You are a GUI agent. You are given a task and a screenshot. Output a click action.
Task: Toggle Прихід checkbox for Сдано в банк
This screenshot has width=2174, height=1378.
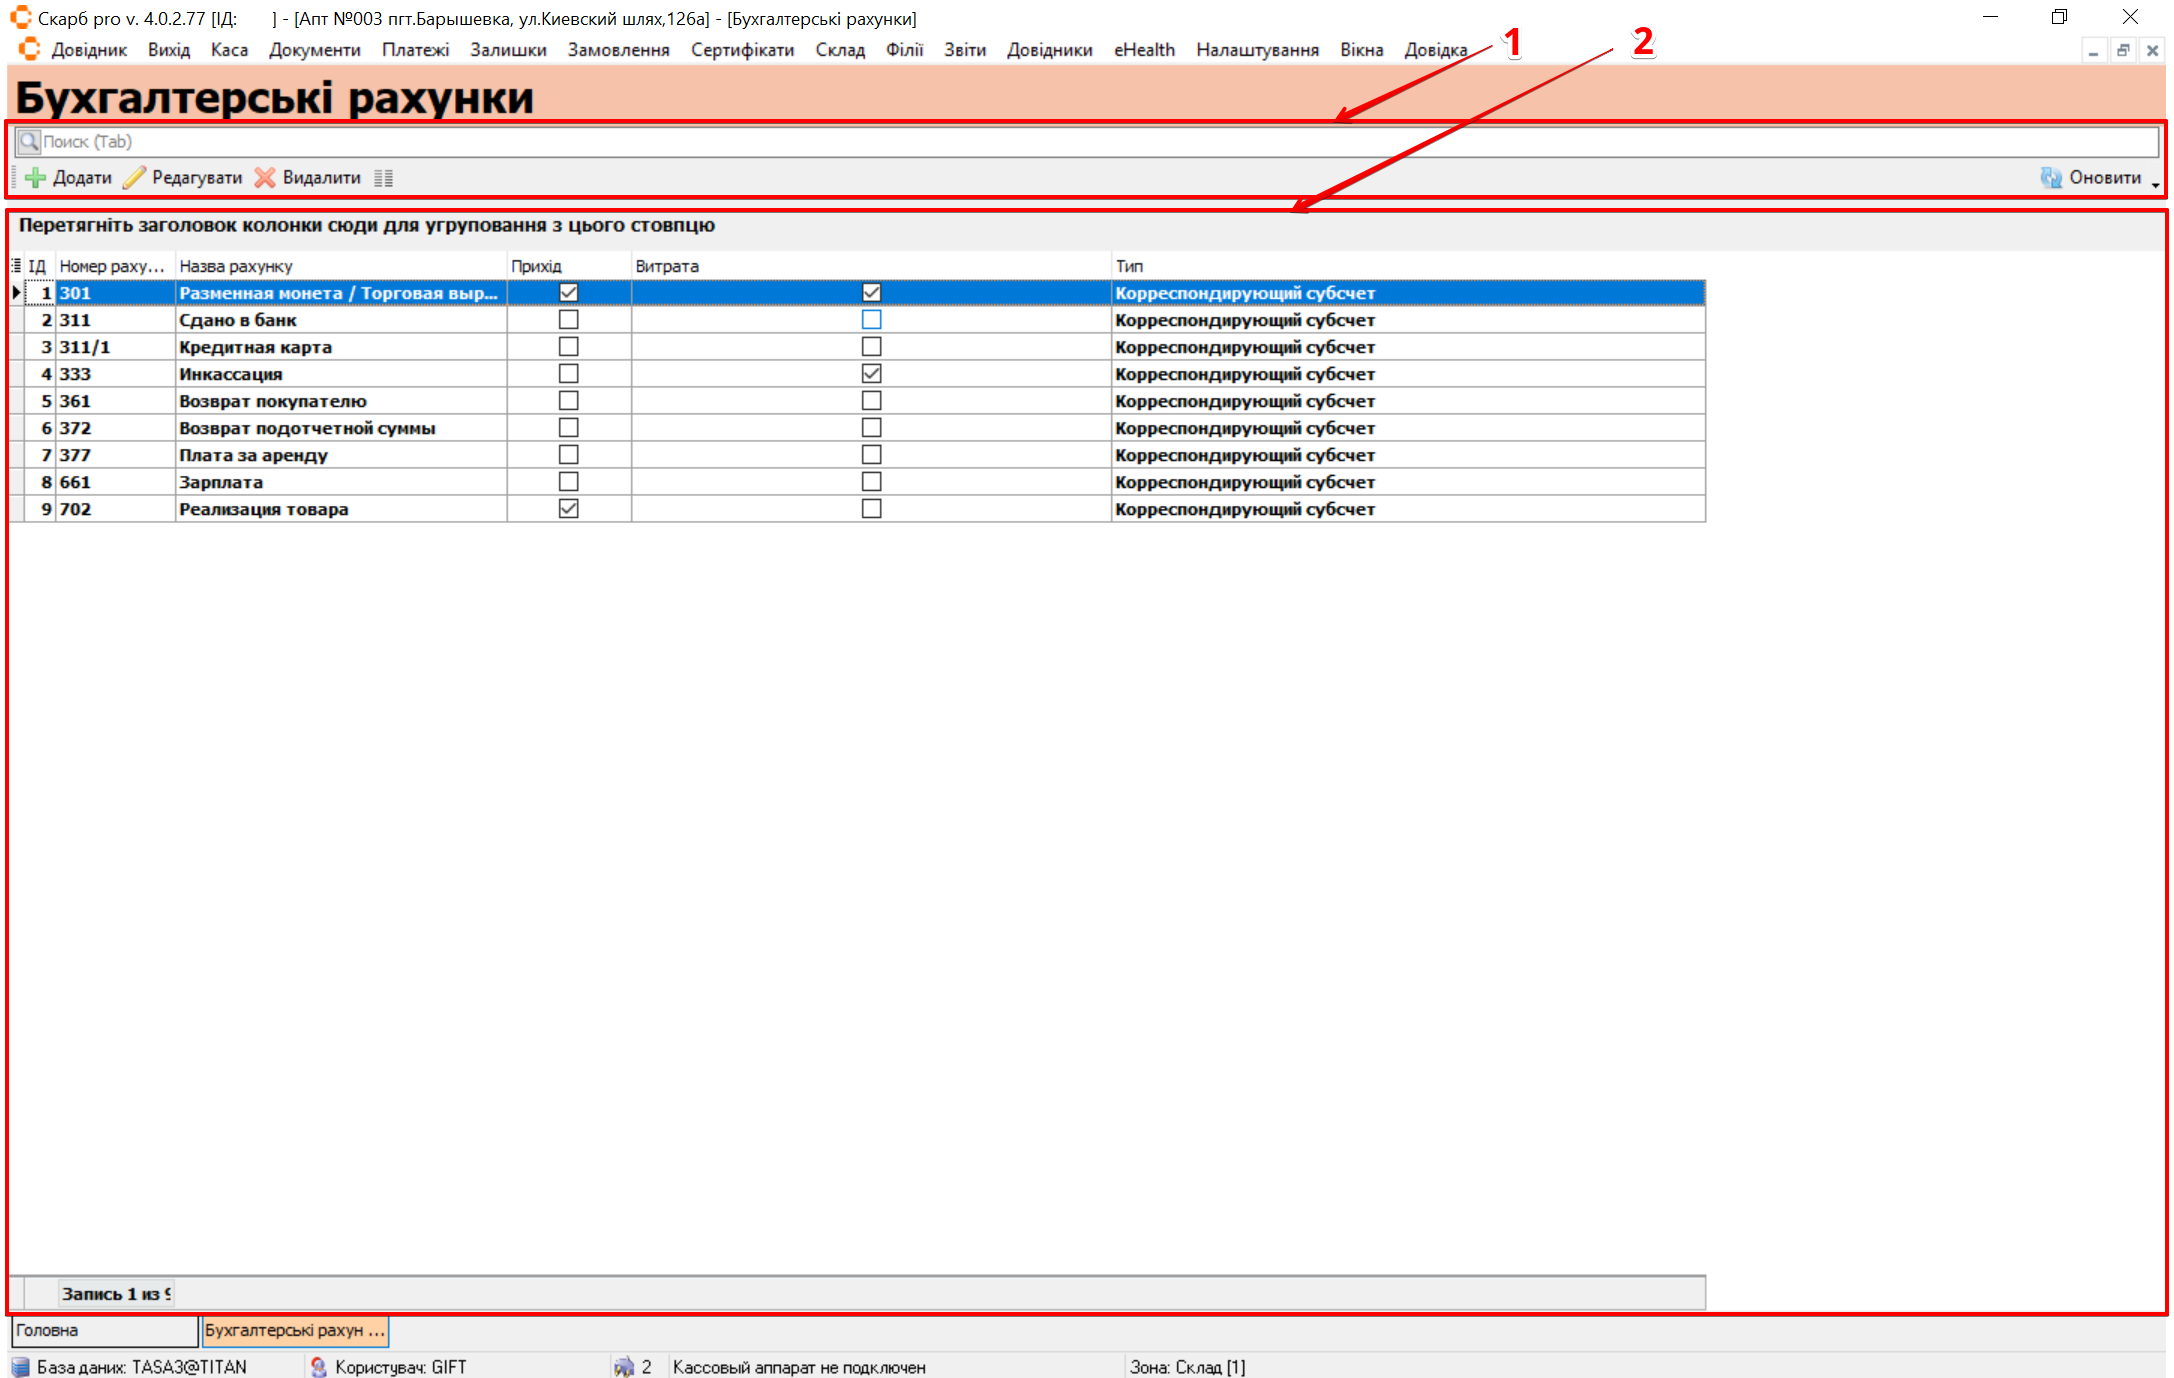pyautogui.click(x=568, y=320)
